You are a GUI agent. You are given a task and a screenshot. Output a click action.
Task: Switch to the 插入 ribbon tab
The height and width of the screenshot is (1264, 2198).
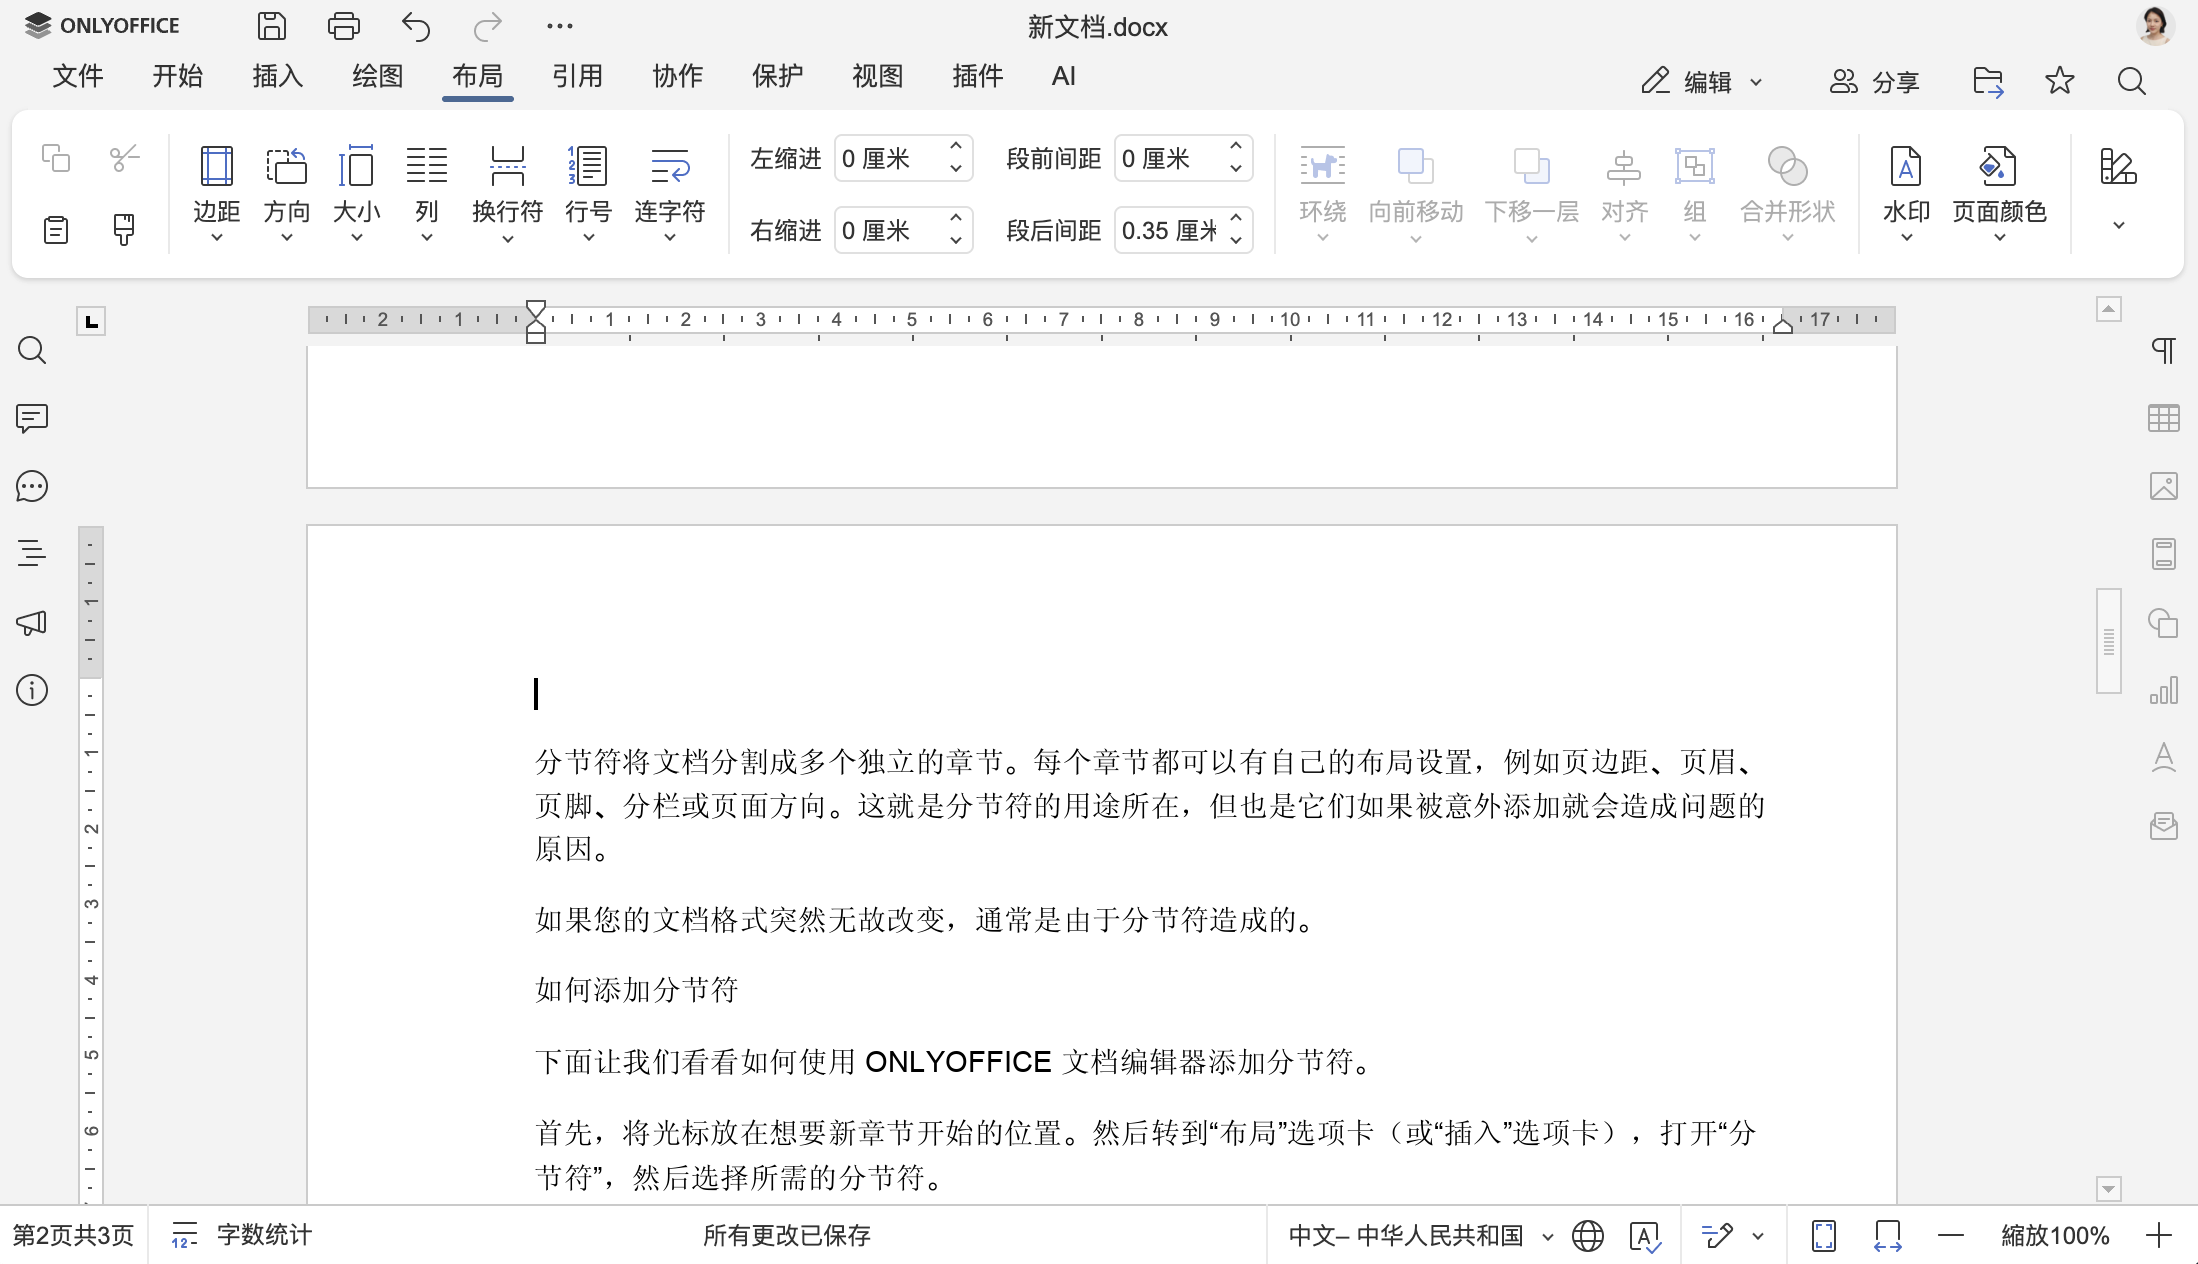click(277, 76)
